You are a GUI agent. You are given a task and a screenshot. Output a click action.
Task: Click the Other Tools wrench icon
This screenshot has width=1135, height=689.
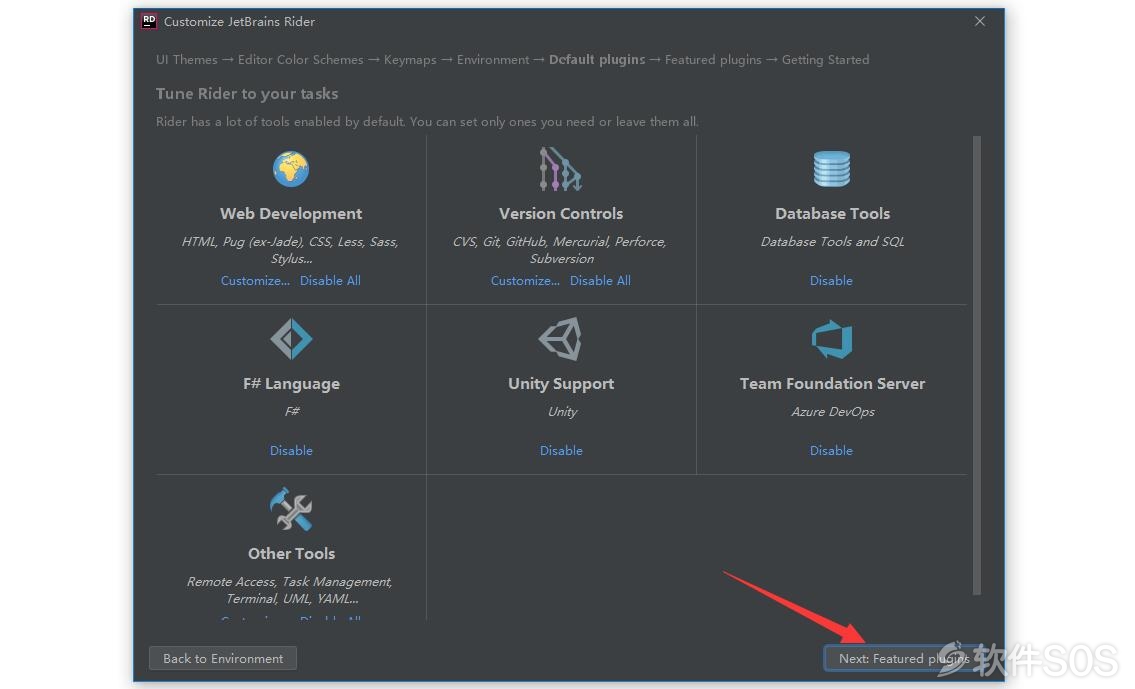[291, 509]
